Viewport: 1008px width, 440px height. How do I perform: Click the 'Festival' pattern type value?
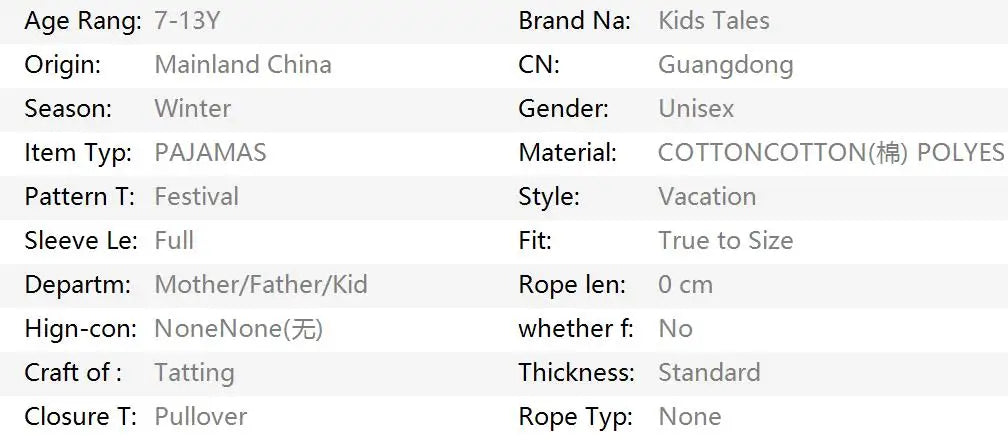[x=196, y=197]
